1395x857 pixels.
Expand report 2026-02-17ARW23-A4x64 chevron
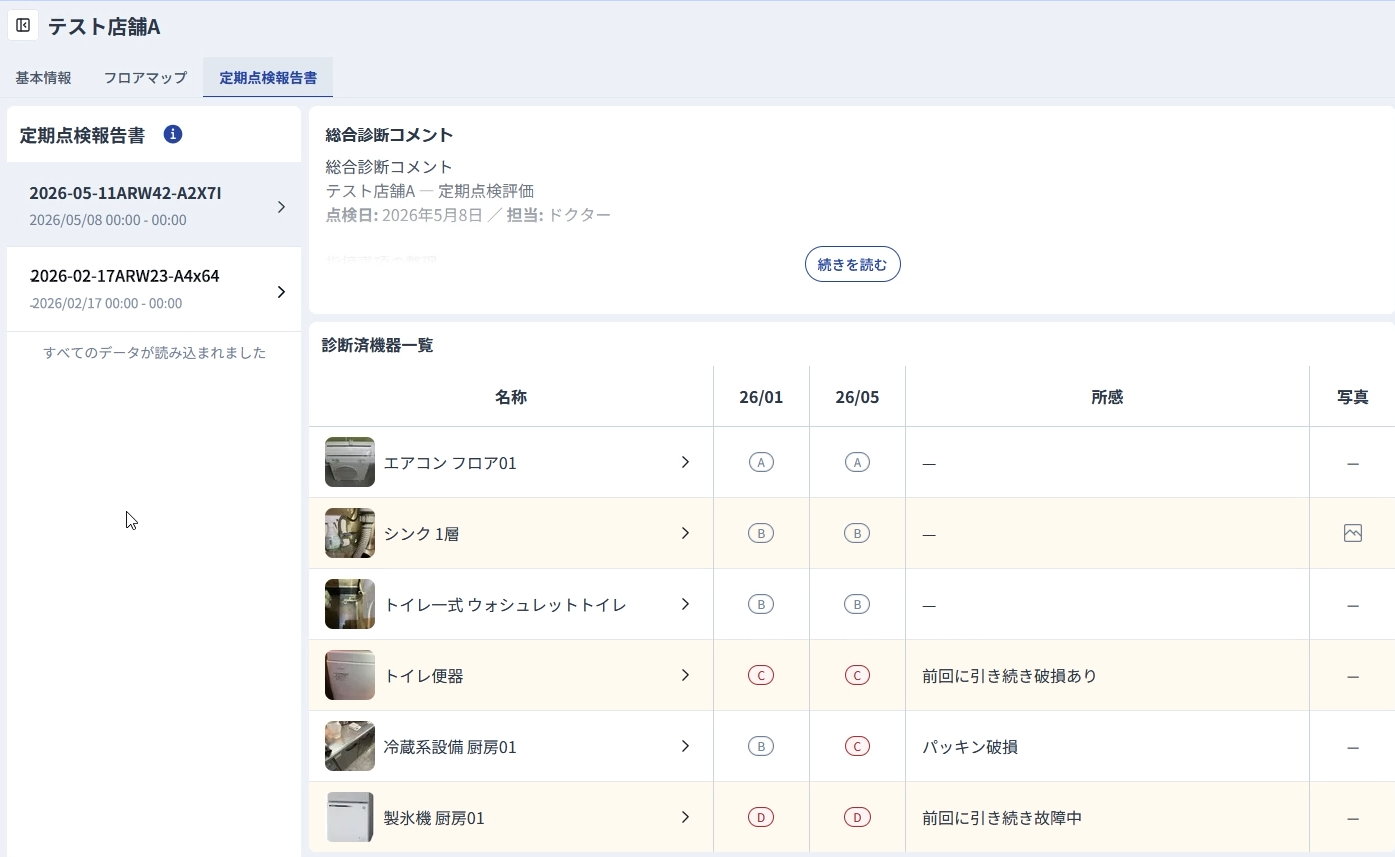pos(281,291)
